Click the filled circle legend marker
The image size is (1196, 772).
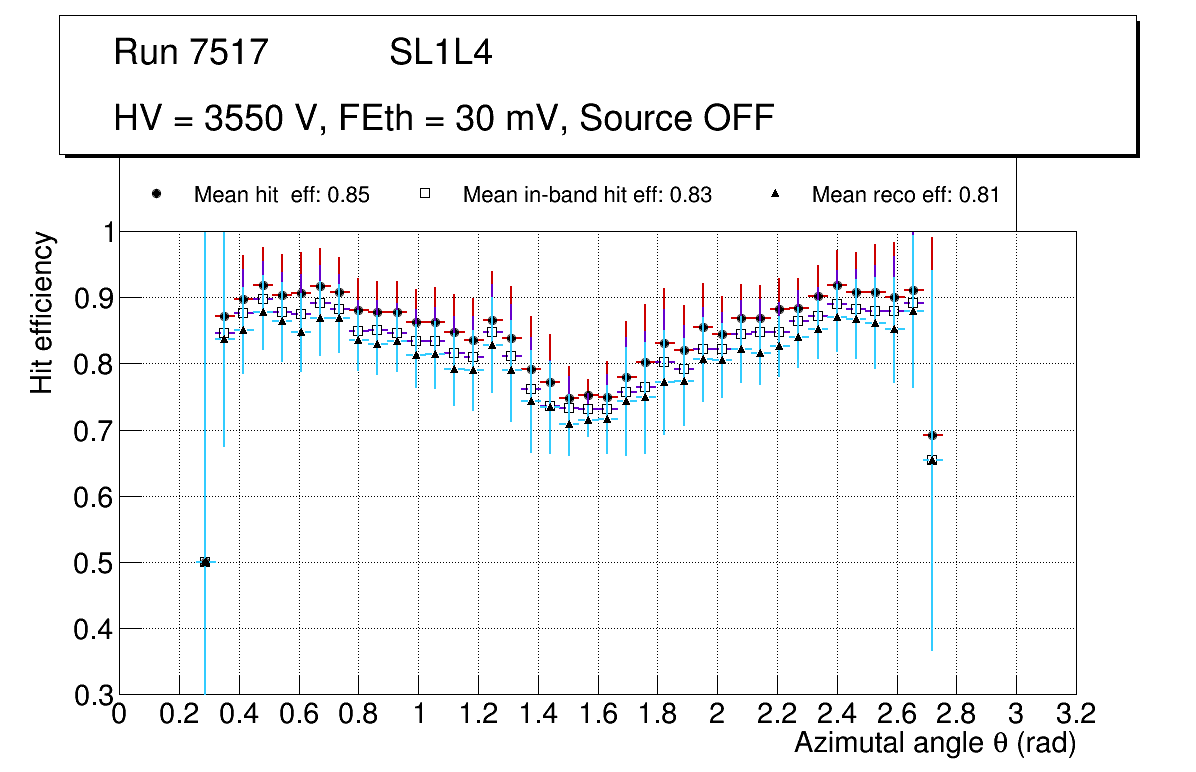(x=156, y=194)
